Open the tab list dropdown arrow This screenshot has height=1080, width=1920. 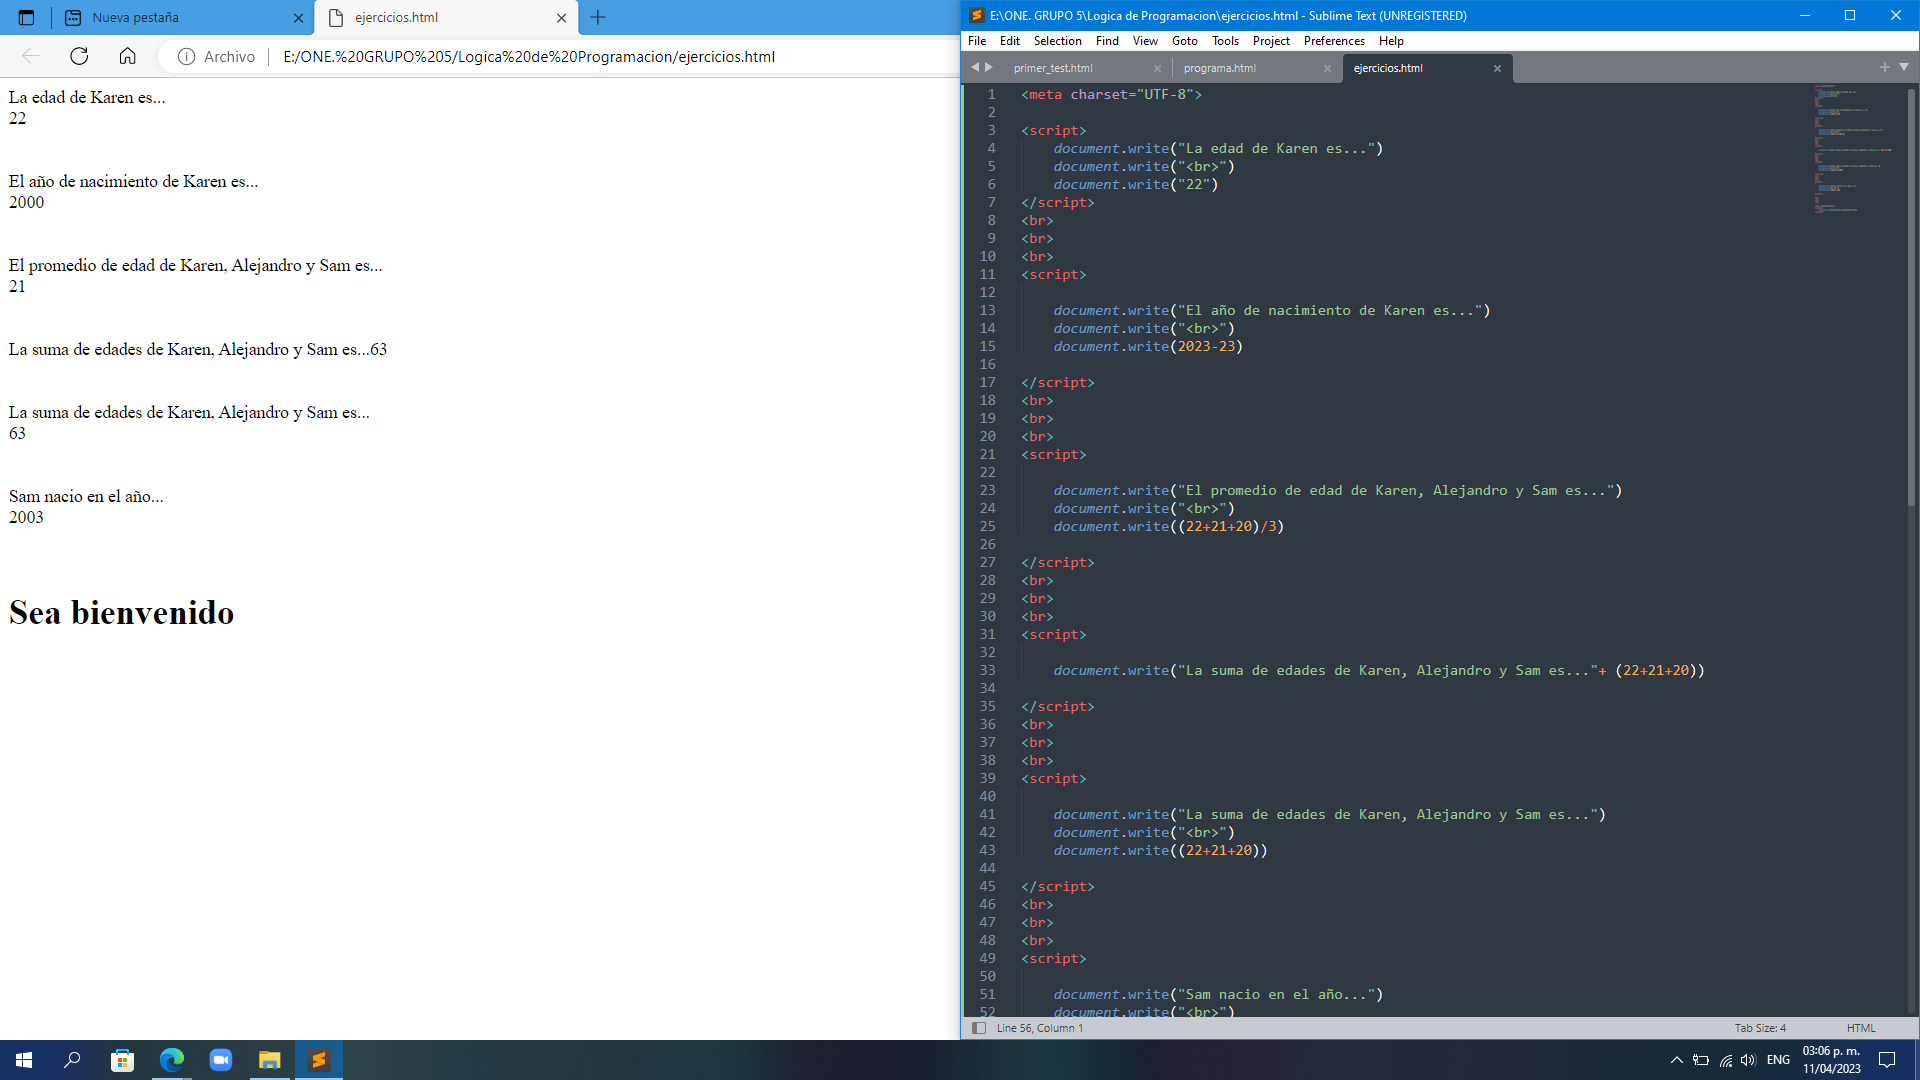(x=1903, y=67)
